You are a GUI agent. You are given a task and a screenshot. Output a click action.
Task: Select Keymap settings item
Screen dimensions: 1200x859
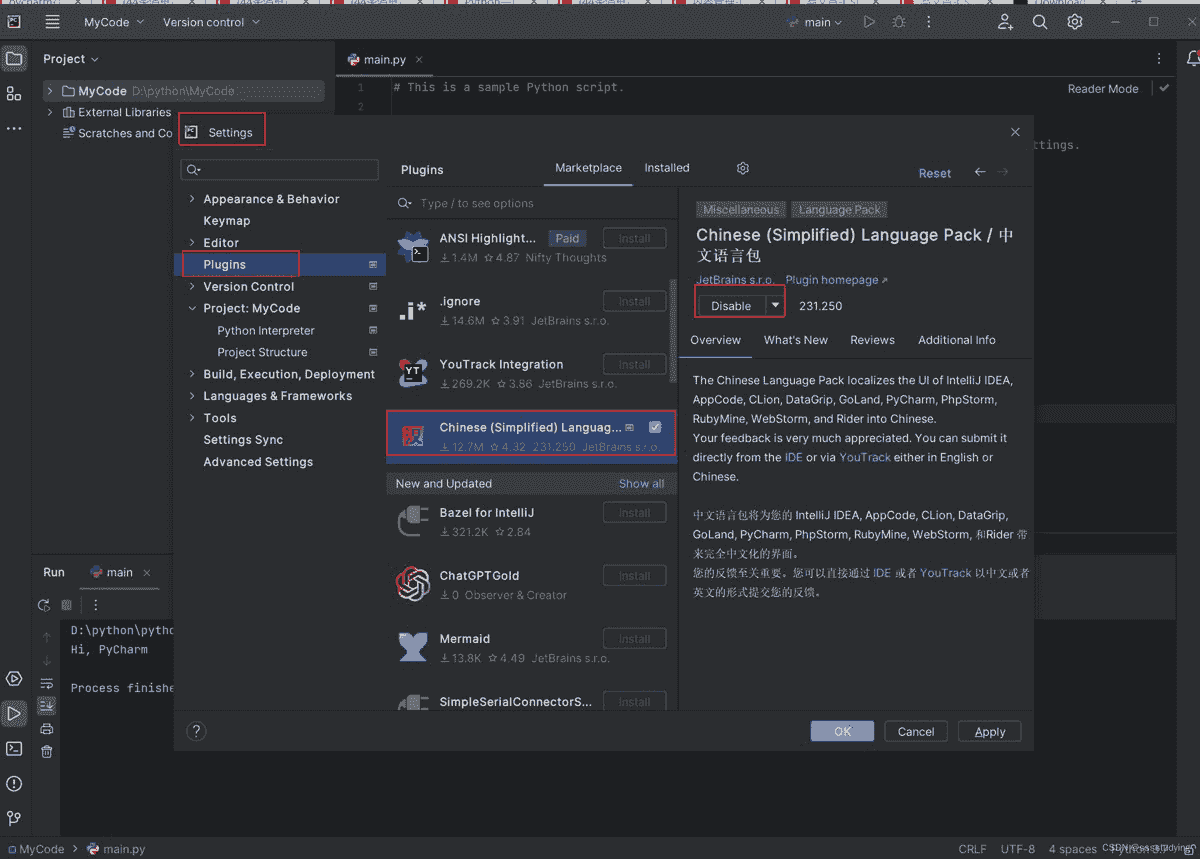227,221
